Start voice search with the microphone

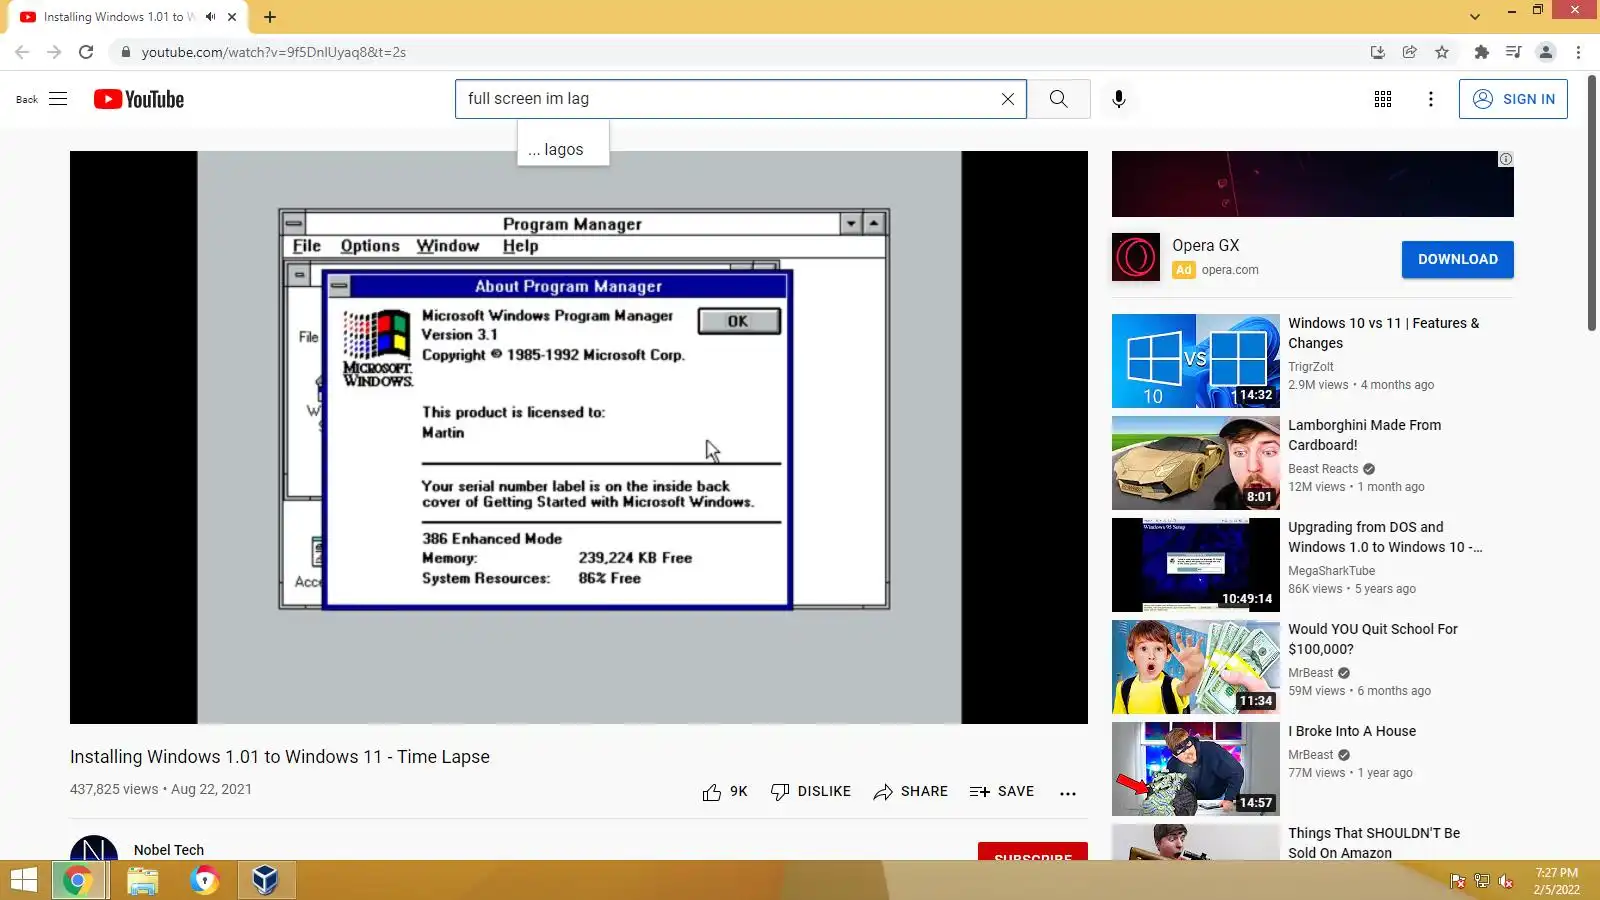click(1119, 99)
